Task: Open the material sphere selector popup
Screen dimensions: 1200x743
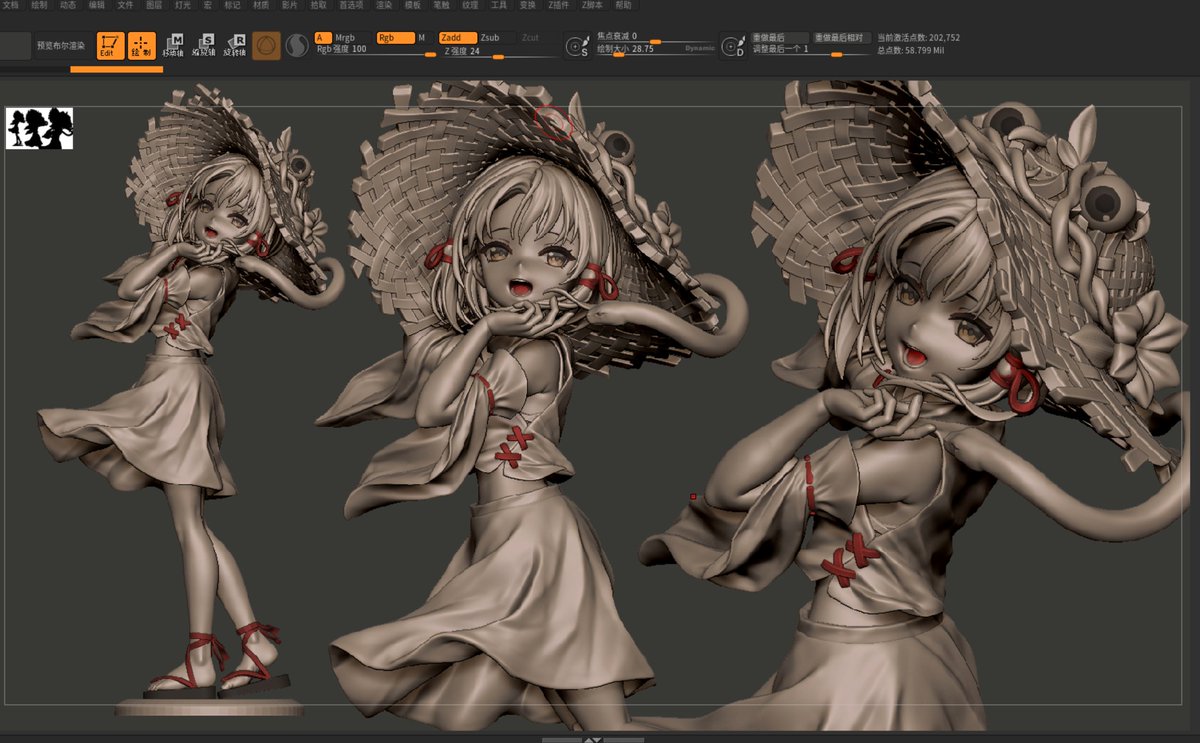Action: (265, 45)
